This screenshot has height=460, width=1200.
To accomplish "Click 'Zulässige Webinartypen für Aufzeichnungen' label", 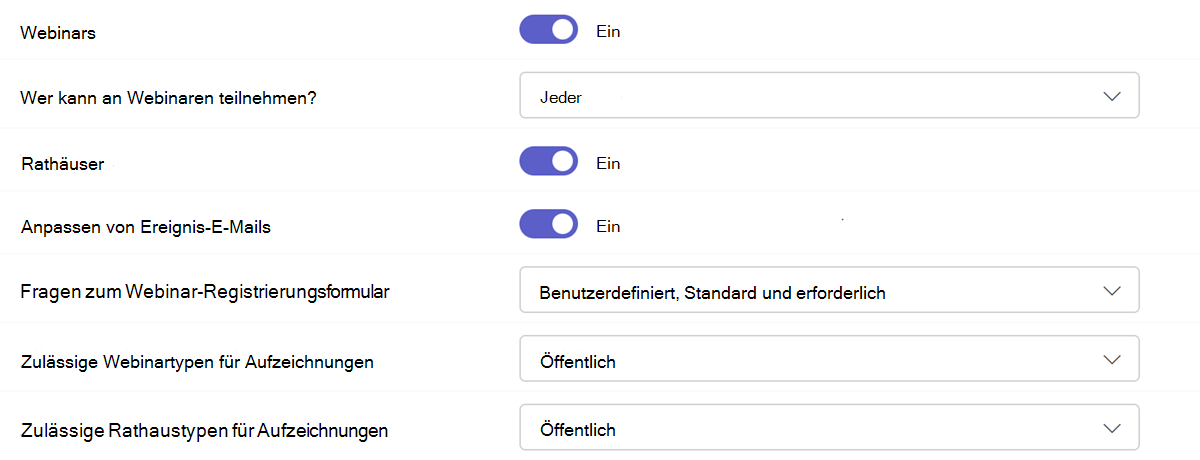I will [197, 362].
